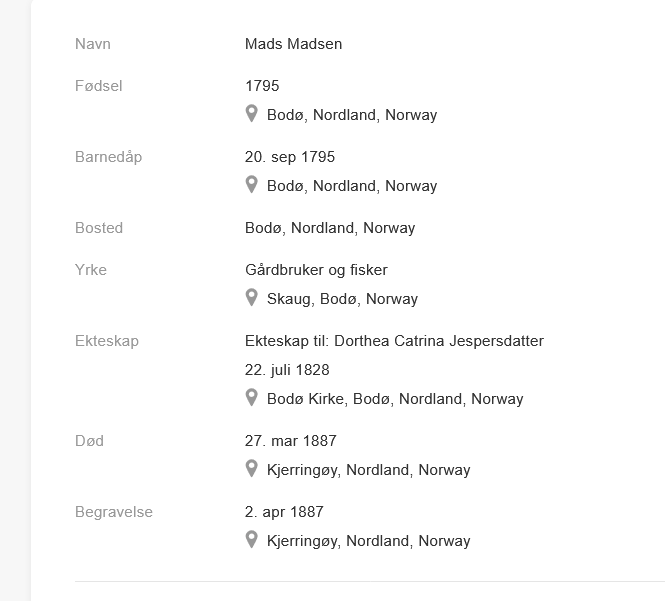Click the map pin next to Skaug, Bodø

[251, 298]
